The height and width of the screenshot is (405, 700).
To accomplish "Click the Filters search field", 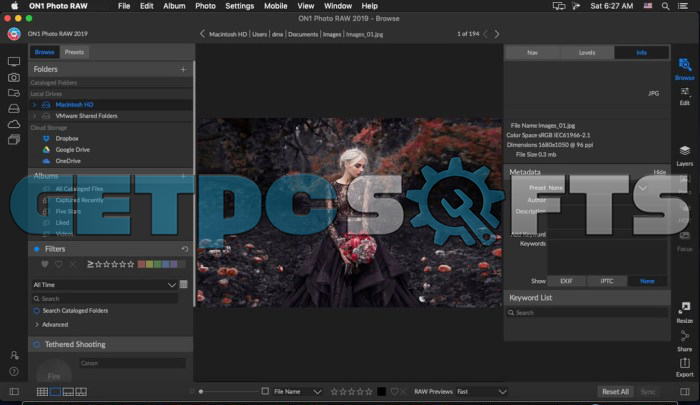I will pos(104,298).
